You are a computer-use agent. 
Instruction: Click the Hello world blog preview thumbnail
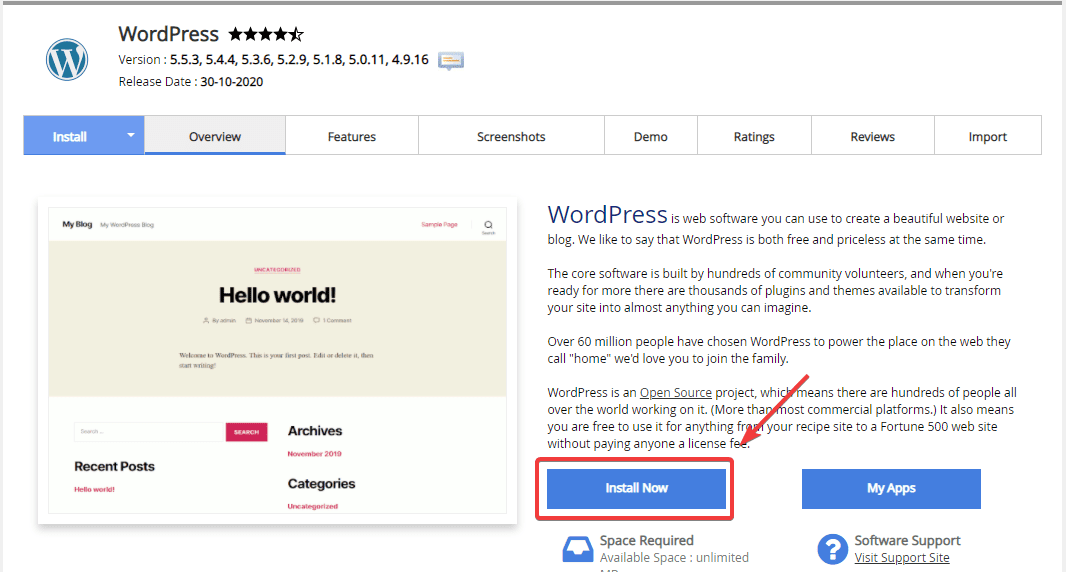(277, 365)
